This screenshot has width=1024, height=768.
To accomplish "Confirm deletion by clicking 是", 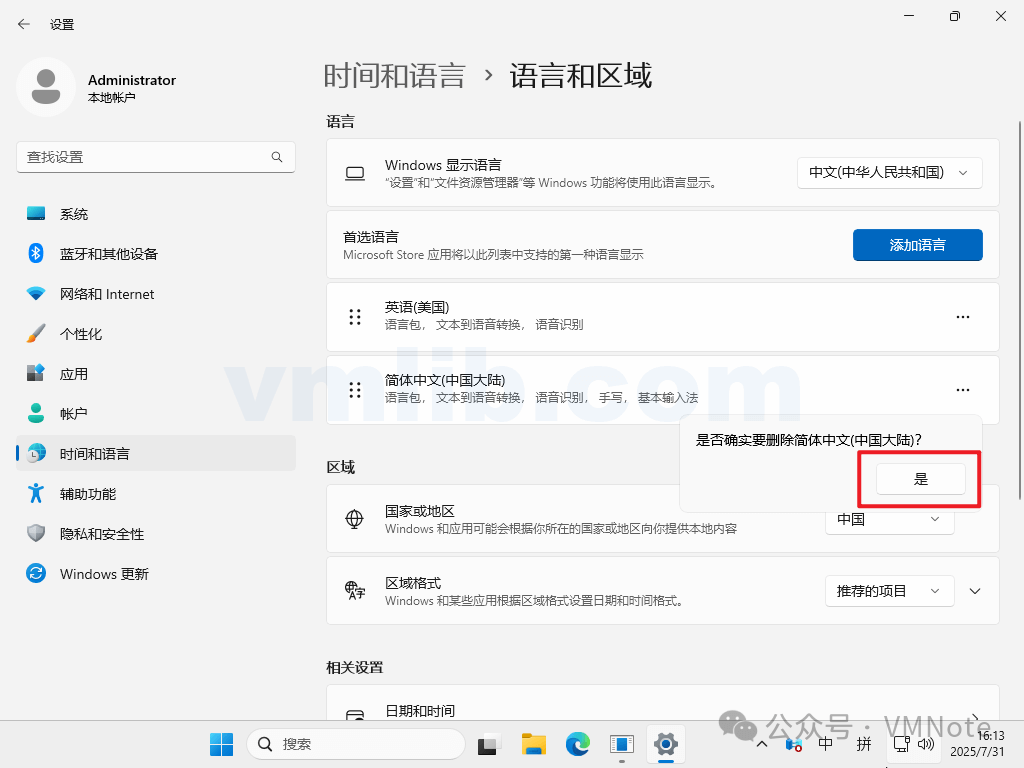I will coord(918,479).
